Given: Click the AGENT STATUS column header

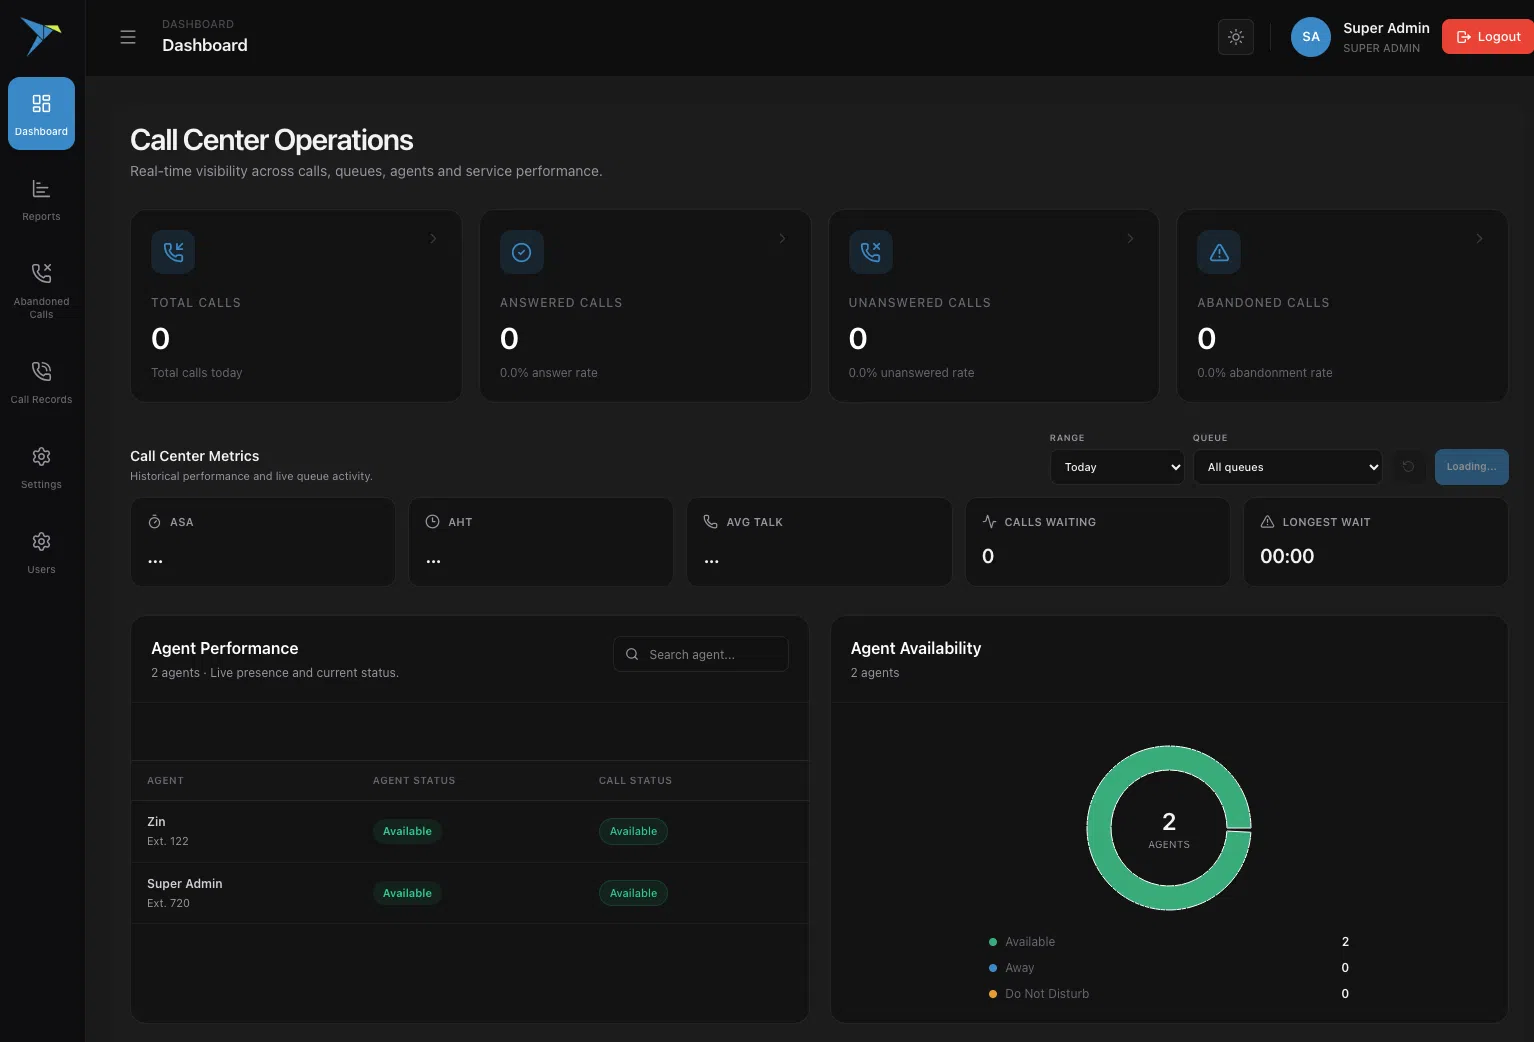Looking at the screenshot, I should pyautogui.click(x=414, y=780).
